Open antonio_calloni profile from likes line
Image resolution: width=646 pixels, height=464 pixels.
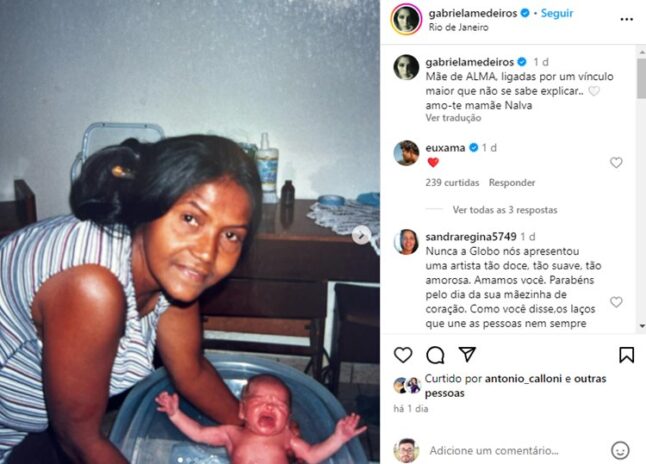coord(523,379)
